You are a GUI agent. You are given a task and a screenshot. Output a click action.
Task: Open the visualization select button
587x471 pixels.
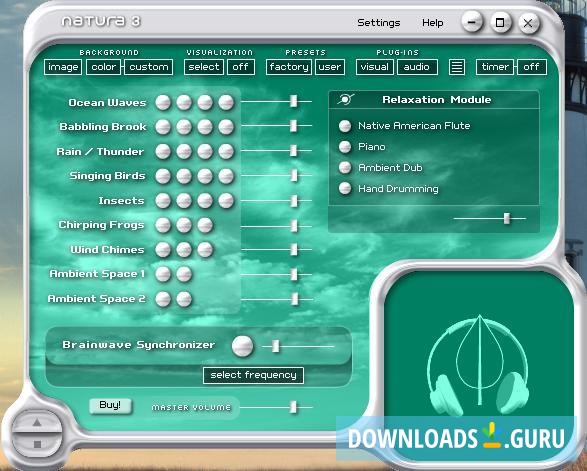coord(204,67)
